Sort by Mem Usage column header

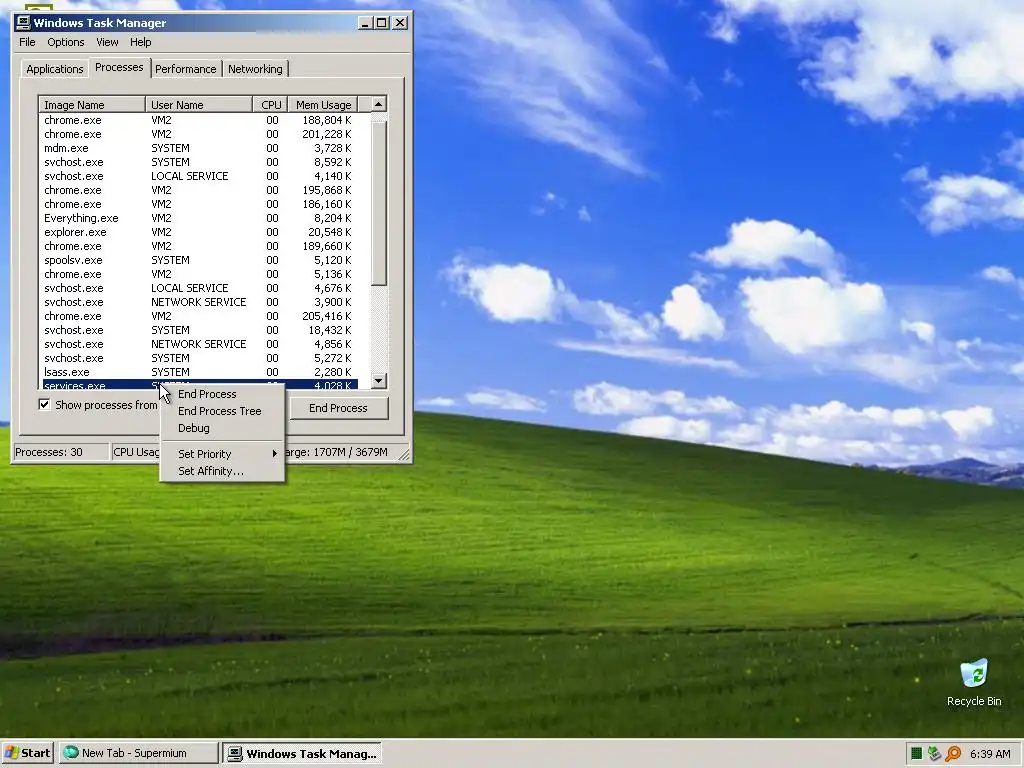pyautogui.click(x=323, y=104)
